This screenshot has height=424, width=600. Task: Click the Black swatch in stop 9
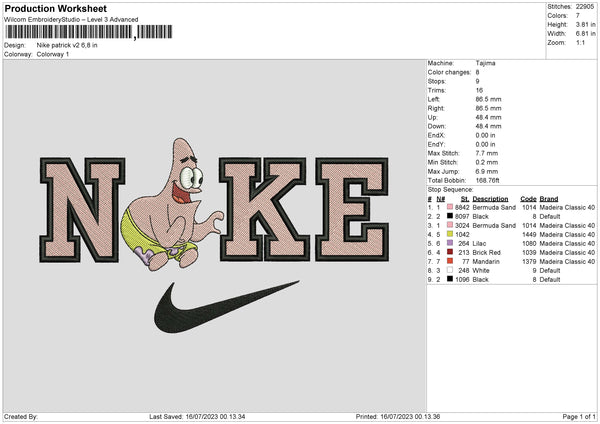450,279
